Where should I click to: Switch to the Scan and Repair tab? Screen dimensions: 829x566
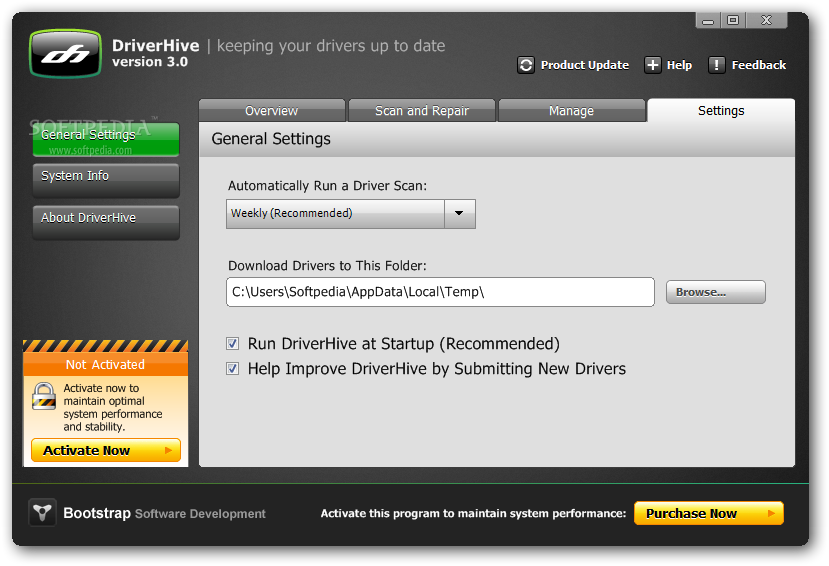(421, 110)
